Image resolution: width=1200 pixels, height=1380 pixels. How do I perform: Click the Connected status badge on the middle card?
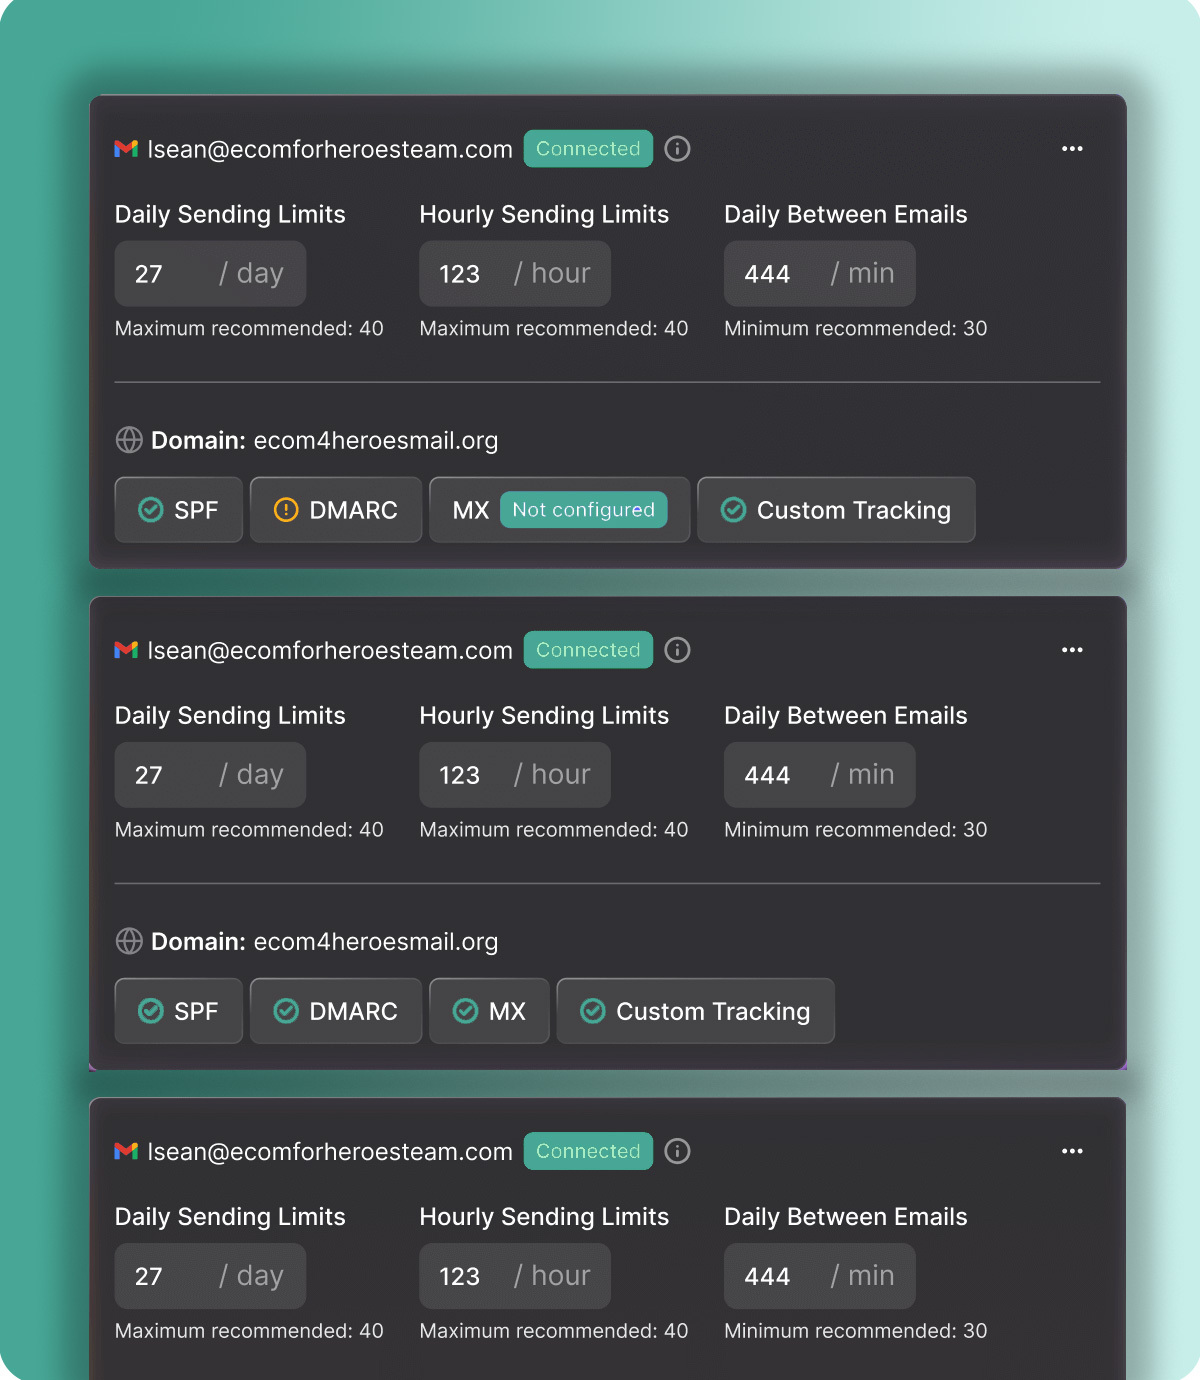tap(588, 650)
